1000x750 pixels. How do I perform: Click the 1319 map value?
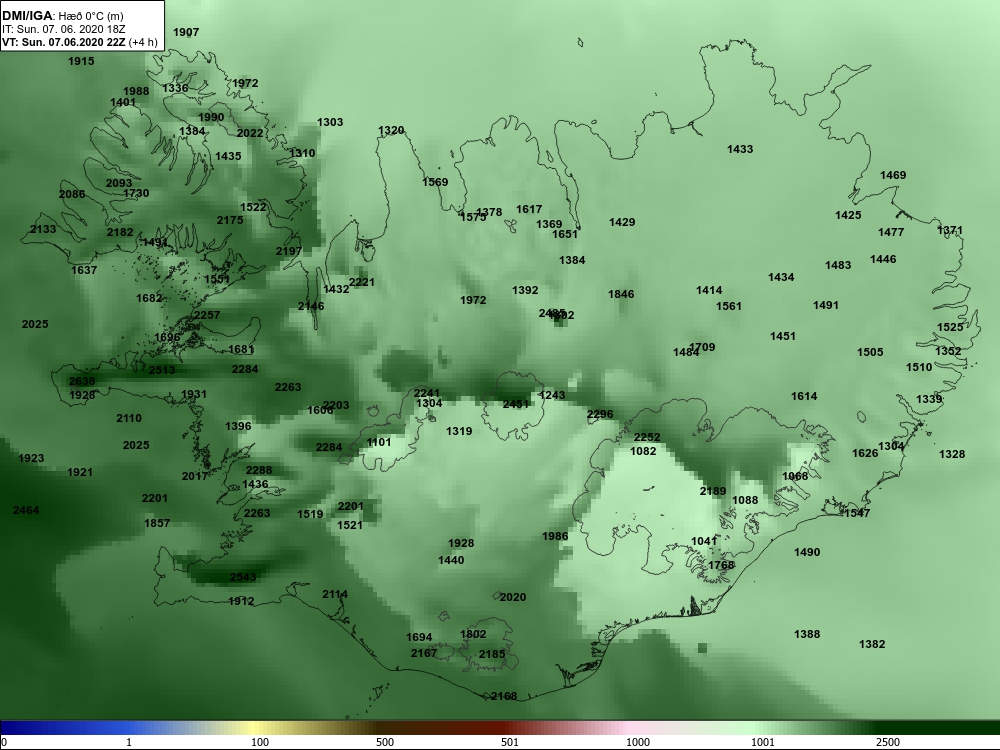tap(459, 432)
